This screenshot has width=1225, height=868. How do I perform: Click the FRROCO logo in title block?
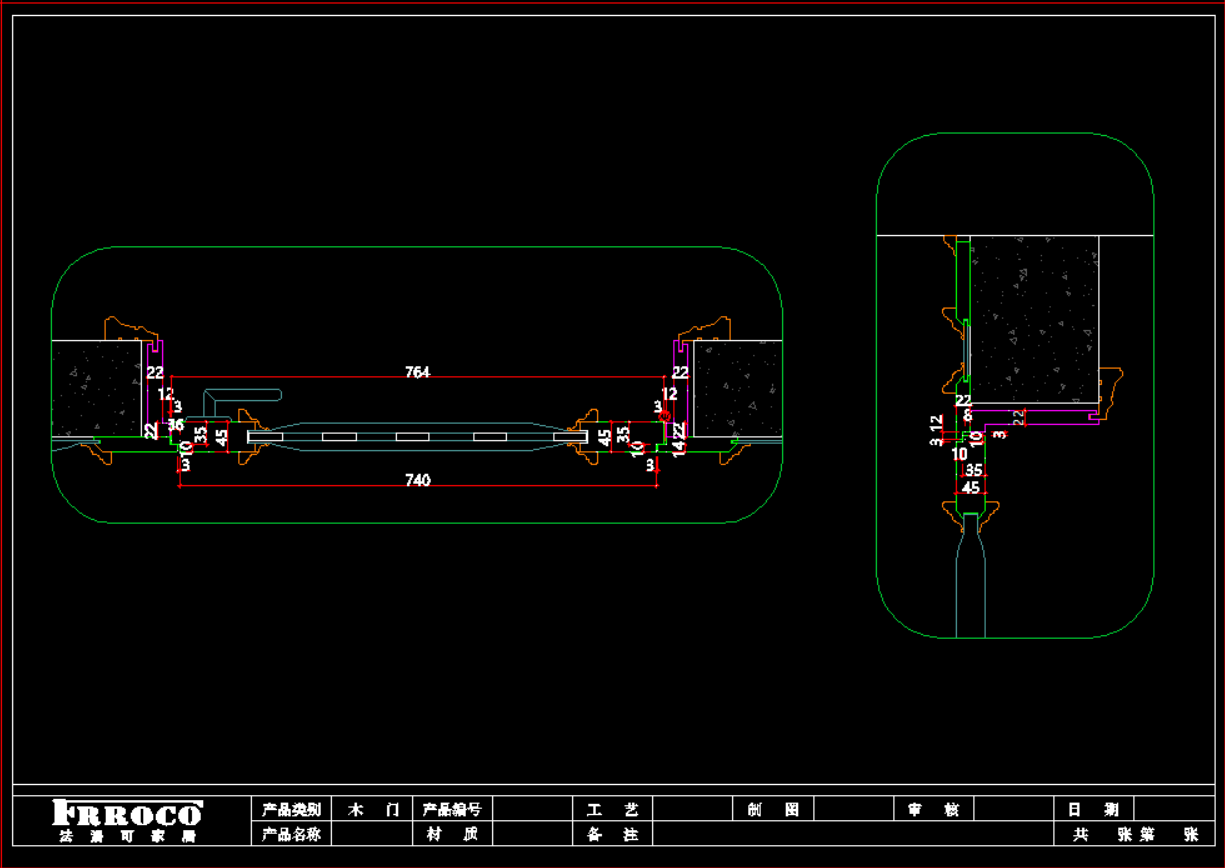point(127,813)
